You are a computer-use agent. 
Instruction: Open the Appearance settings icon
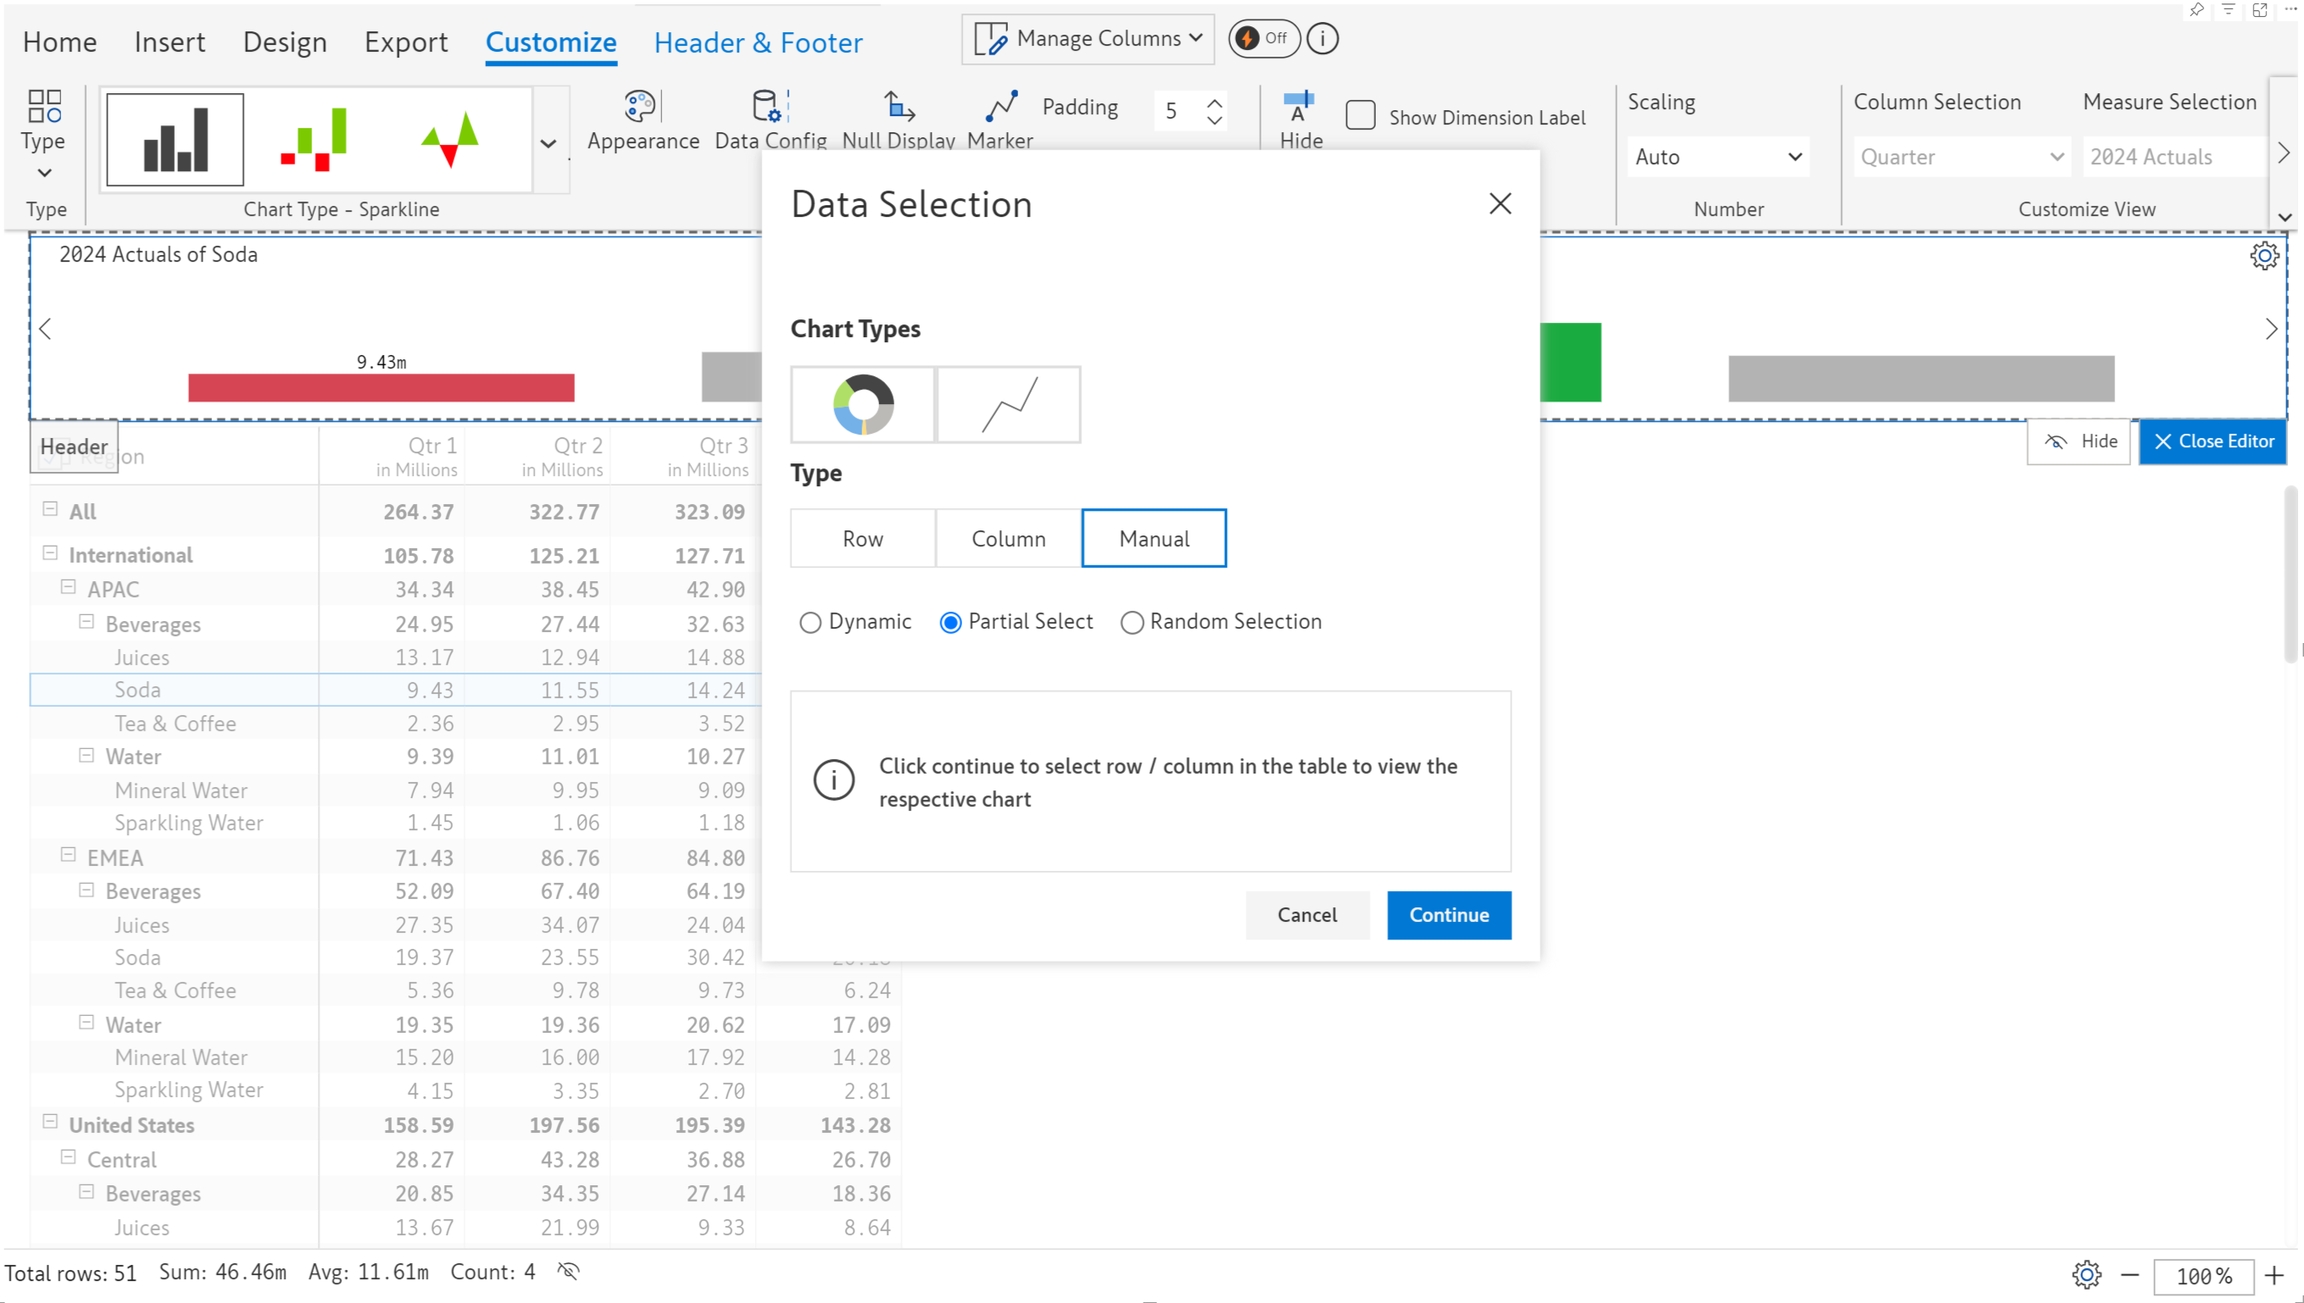tap(641, 108)
